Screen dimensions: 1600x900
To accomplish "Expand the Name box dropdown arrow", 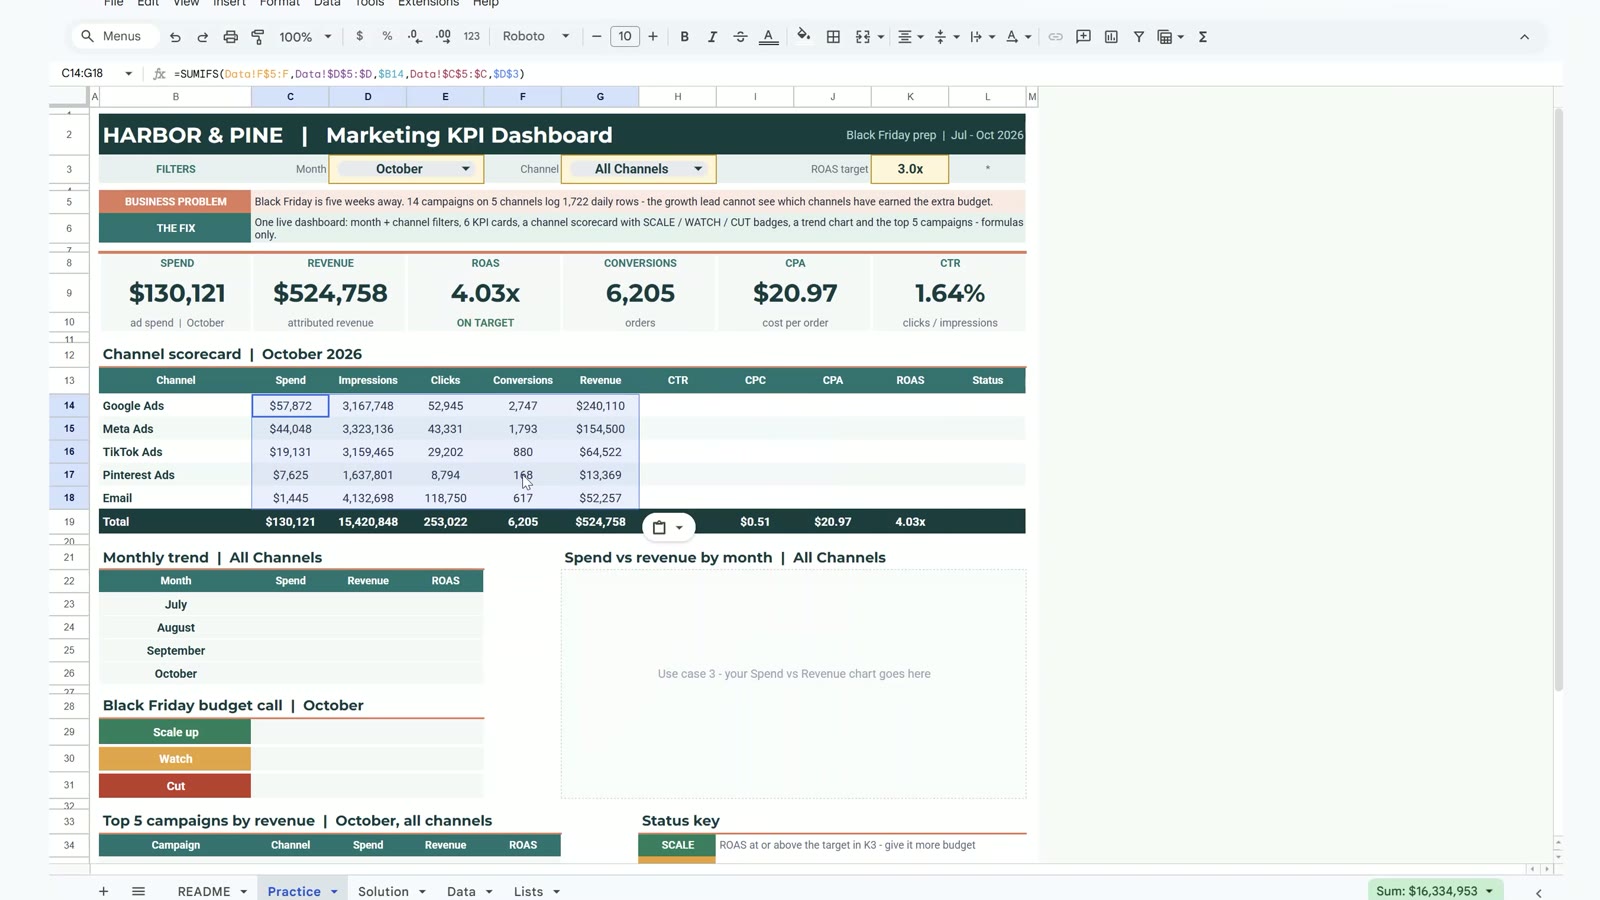I will (x=128, y=74).
